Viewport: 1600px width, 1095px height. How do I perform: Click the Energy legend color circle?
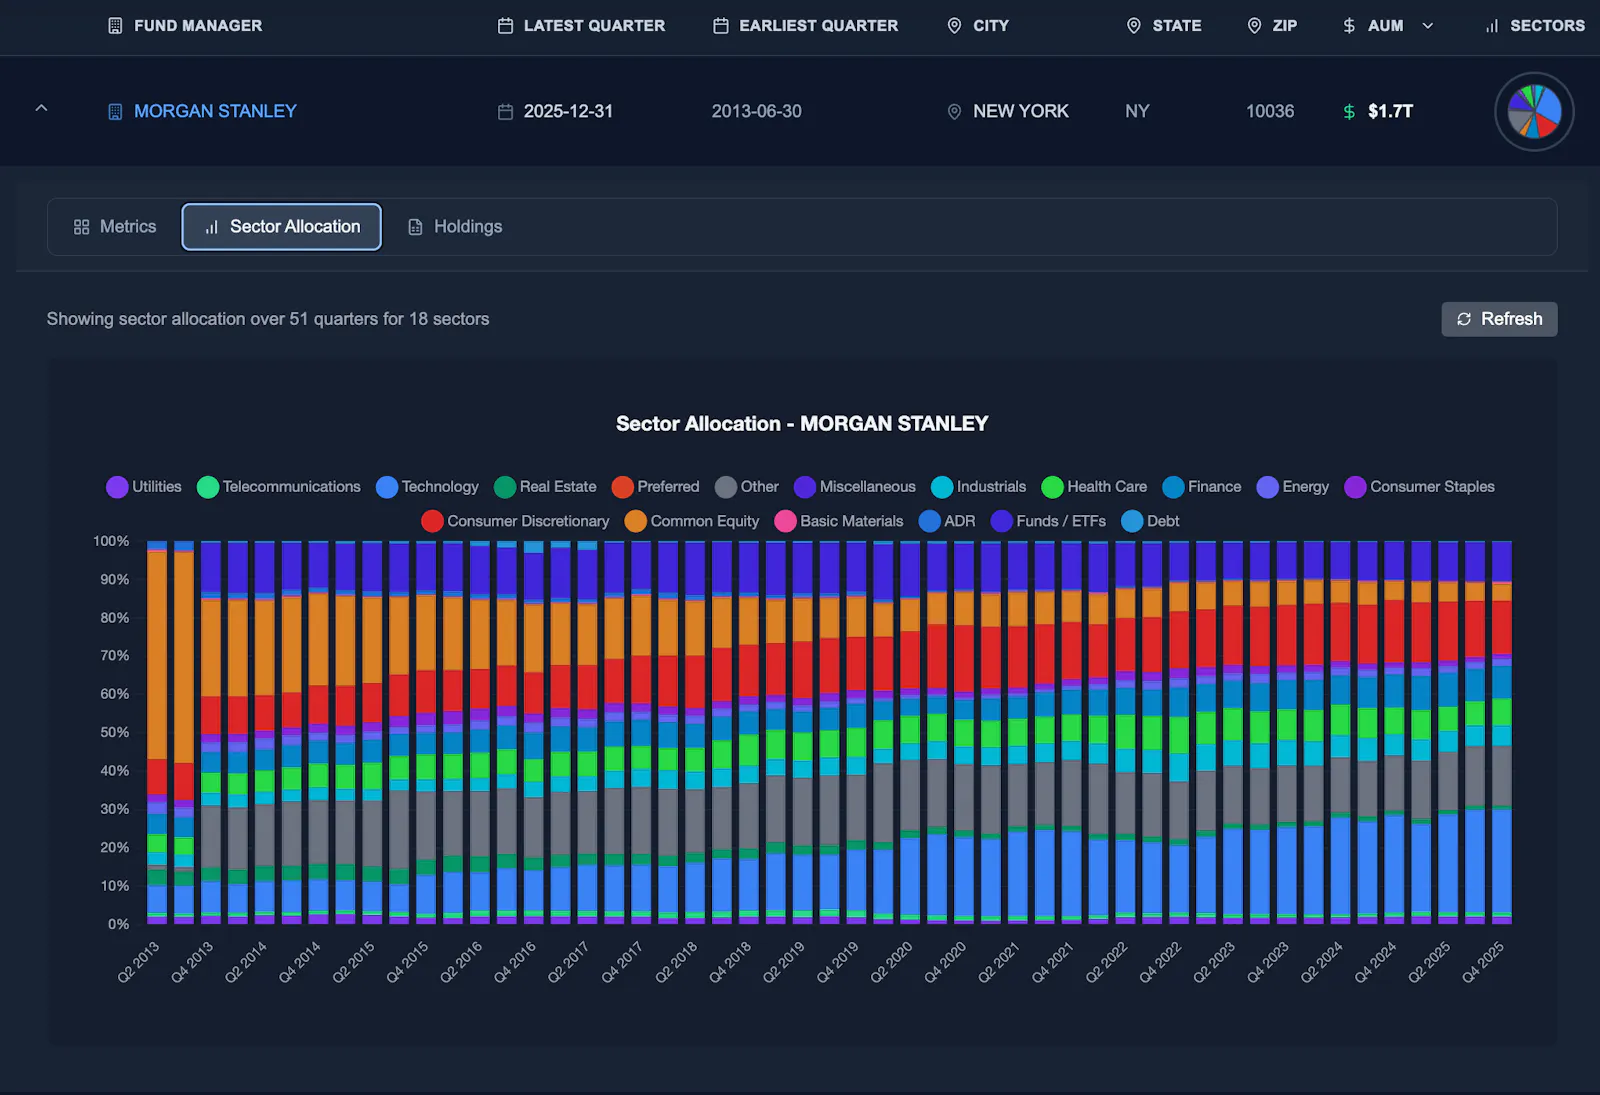coord(1268,487)
